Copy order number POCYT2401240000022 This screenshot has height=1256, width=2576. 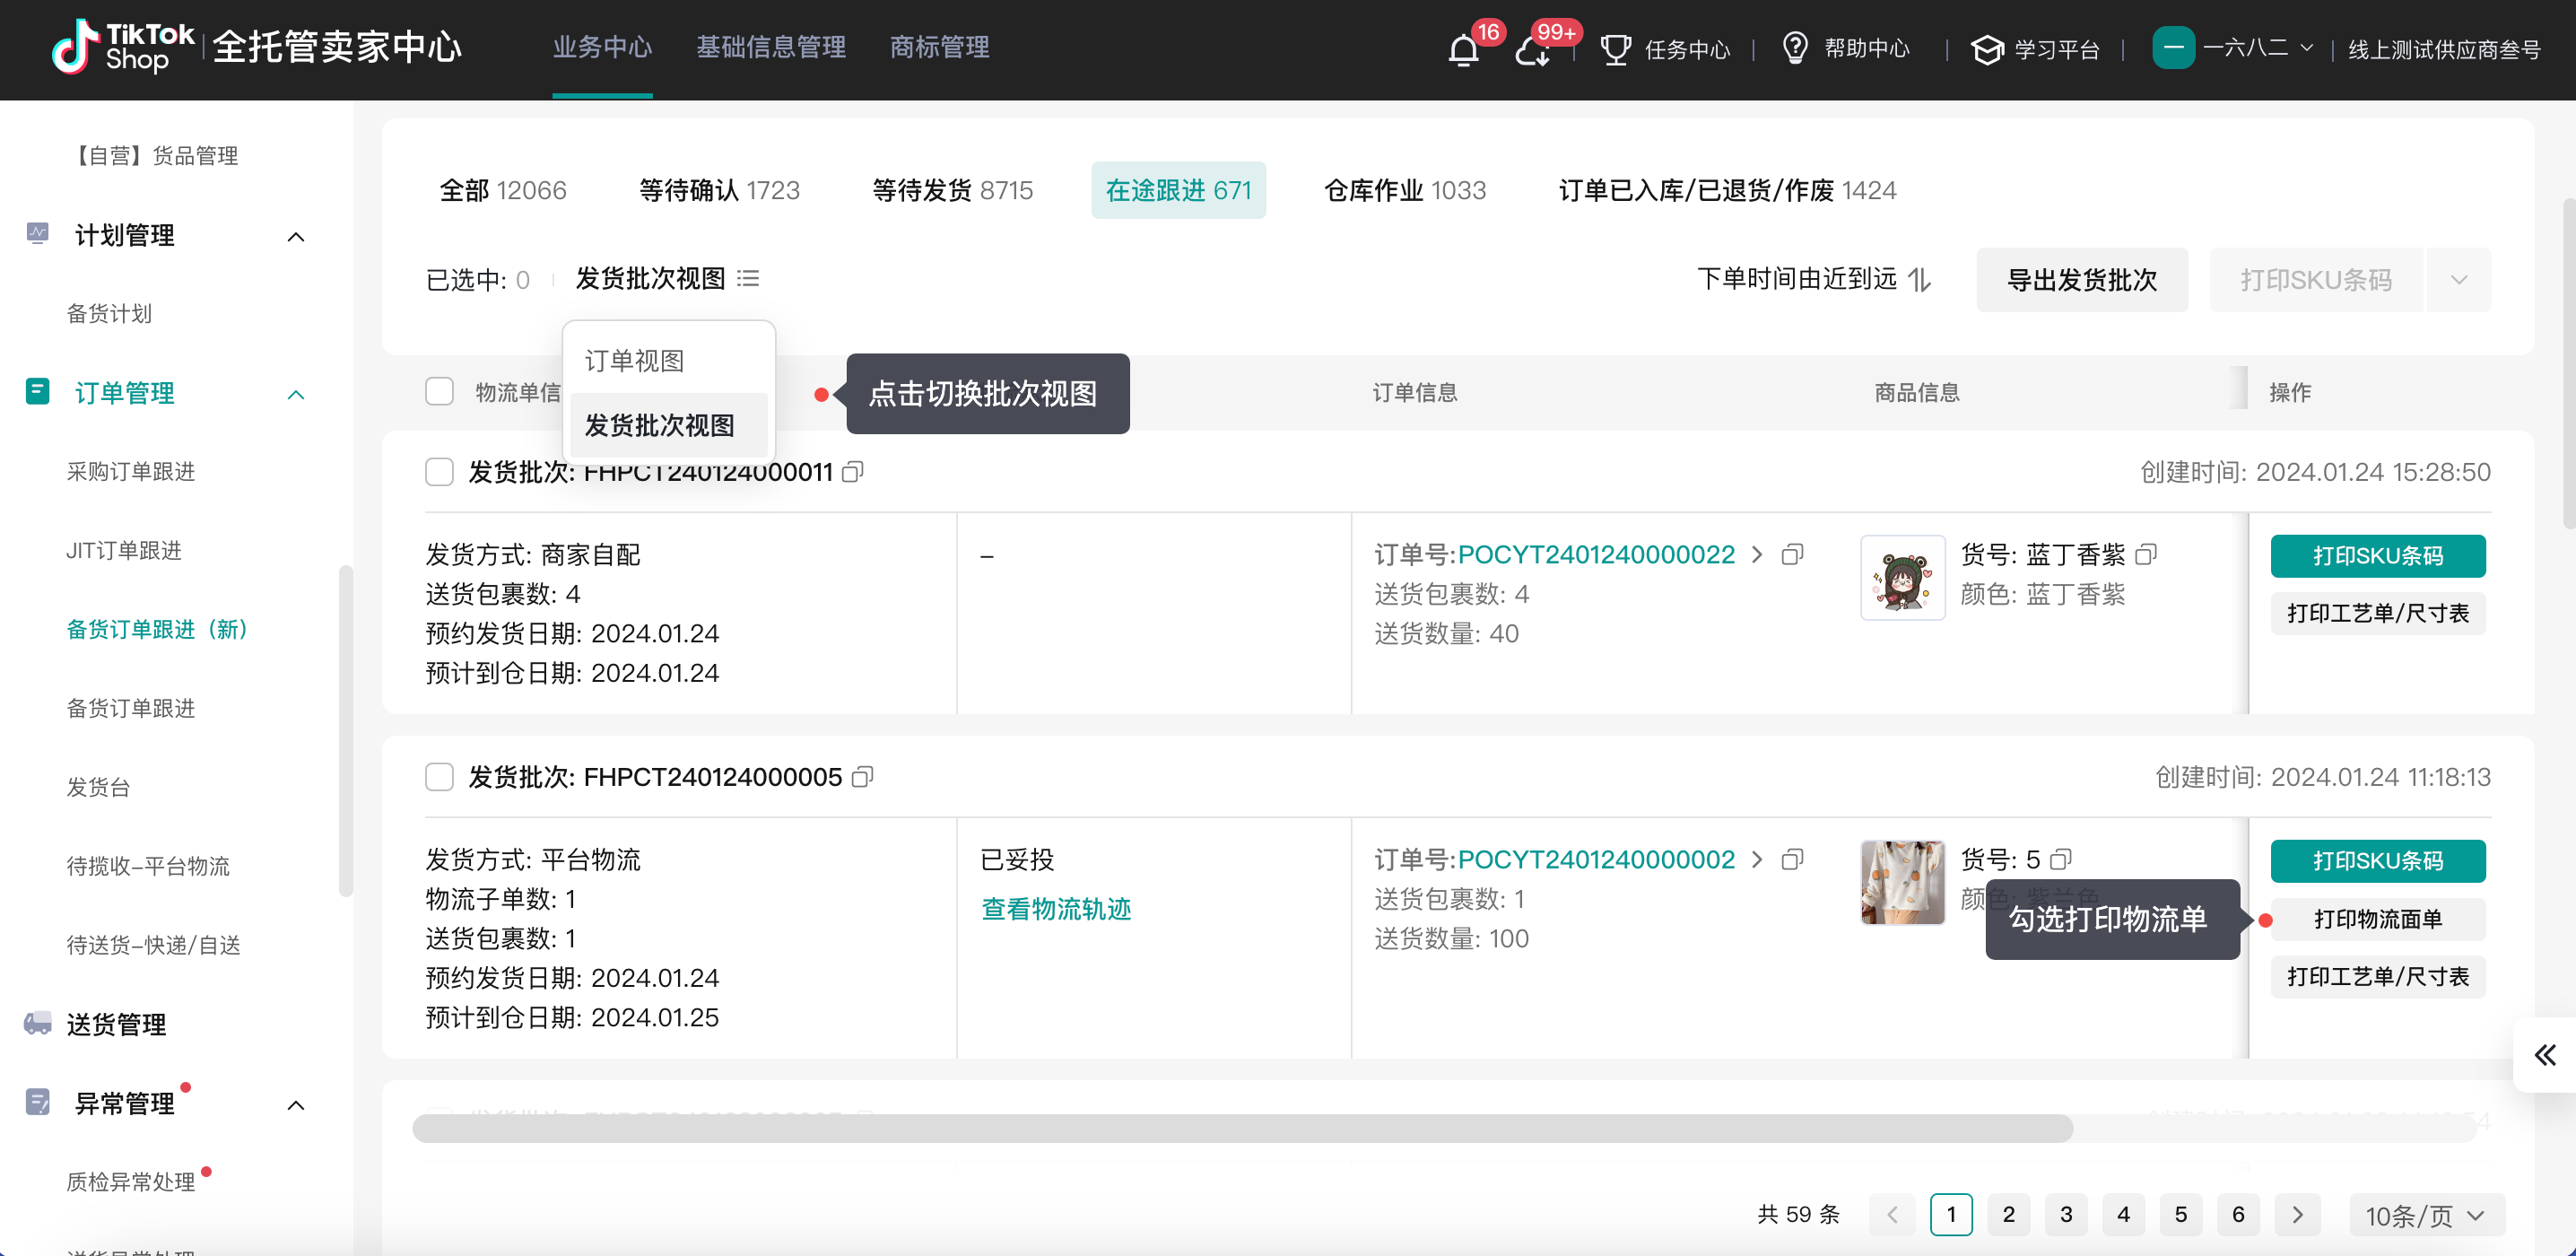[x=1792, y=554]
